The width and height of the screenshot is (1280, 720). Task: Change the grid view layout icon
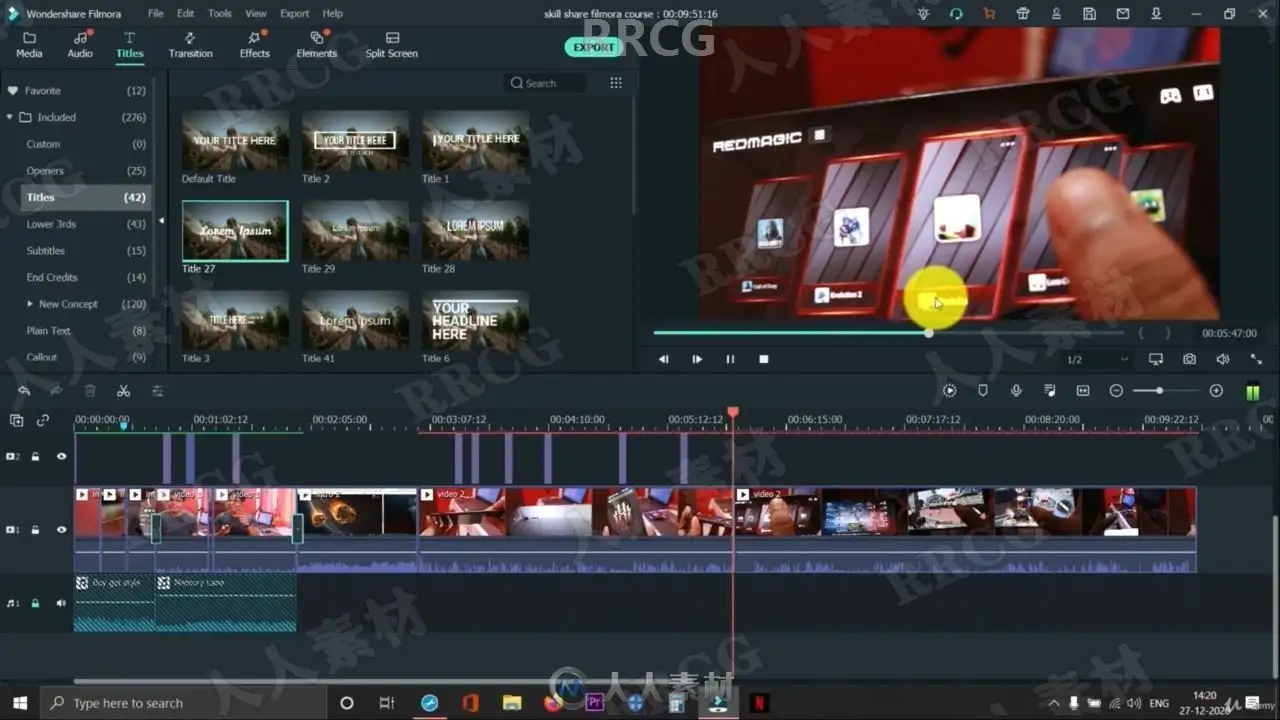tap(616, 83)
